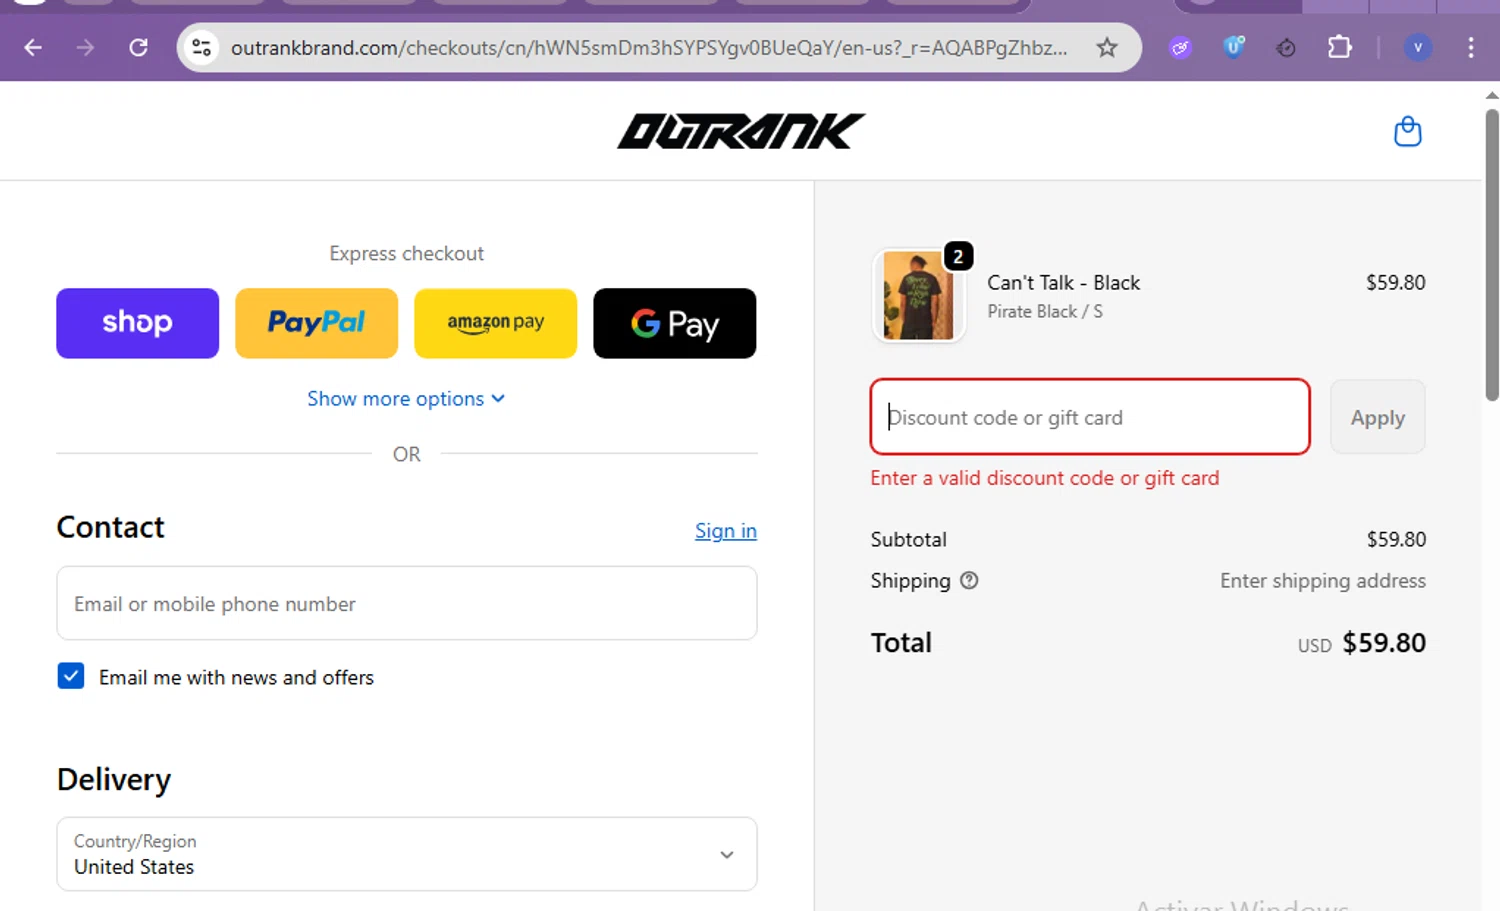
Task: Choose Google Pay express checkout
Action: click(x=675, y=323)
